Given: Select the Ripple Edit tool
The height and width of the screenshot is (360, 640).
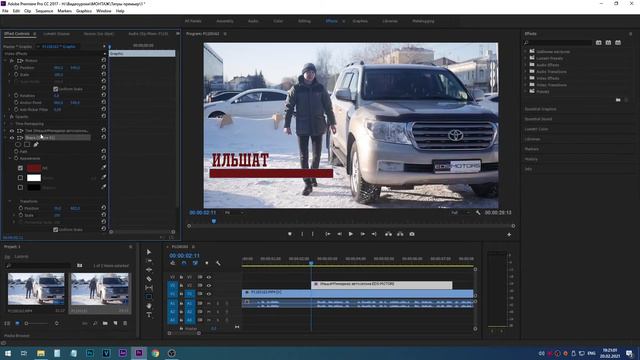Looking at the screenshot, I should point(149,270).
